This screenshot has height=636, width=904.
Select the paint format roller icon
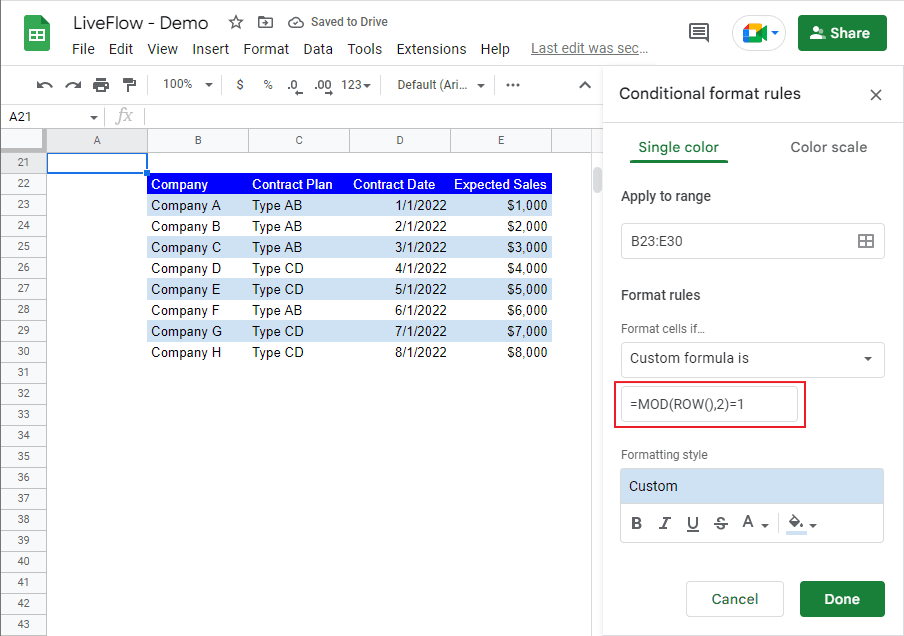129,85
